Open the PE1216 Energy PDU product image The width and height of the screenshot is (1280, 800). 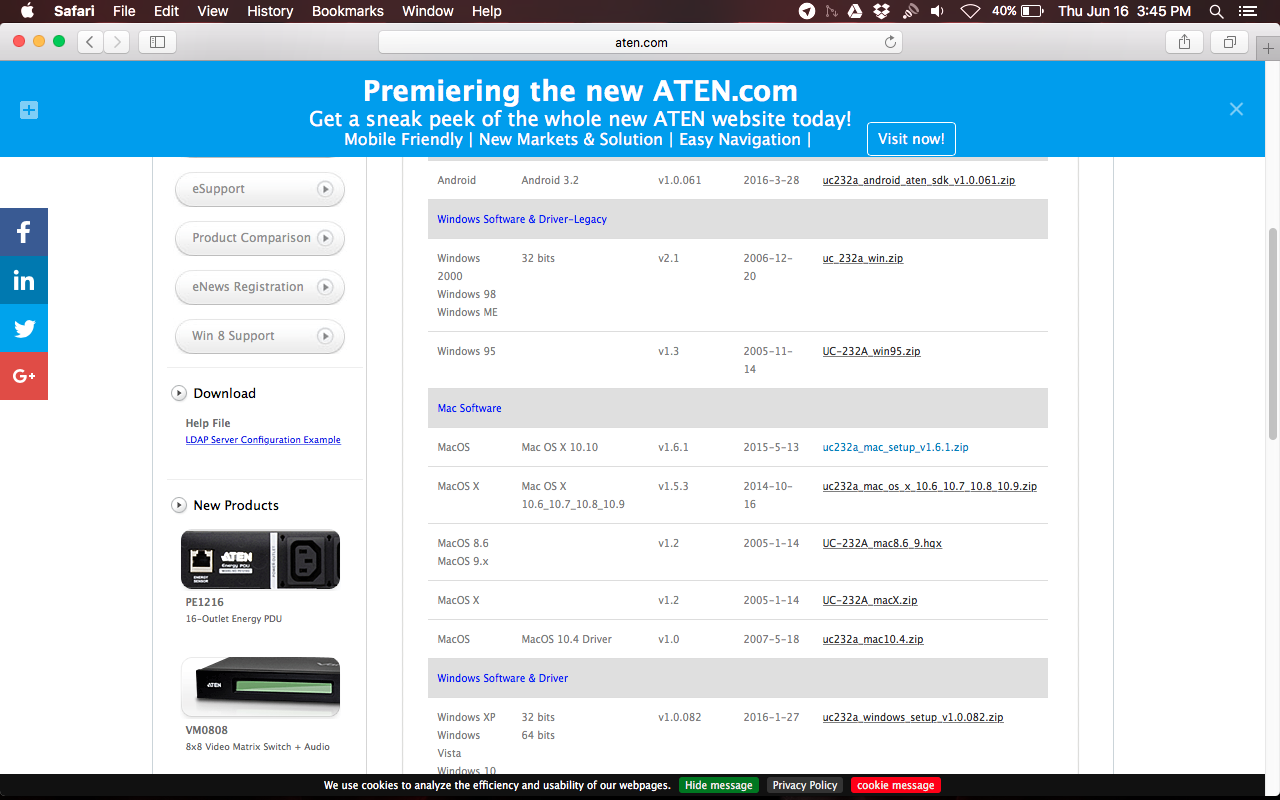pyautogui.click(x=260, y=559)
